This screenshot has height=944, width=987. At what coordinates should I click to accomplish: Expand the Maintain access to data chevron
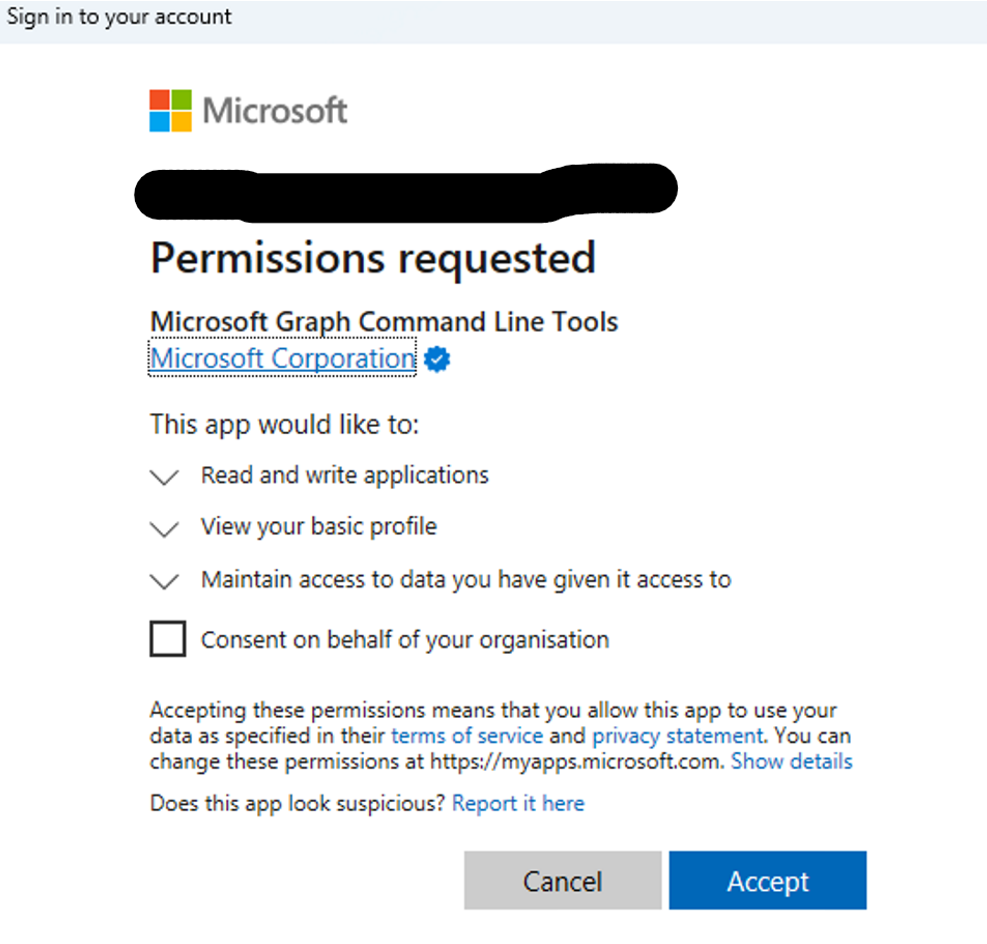click(x=164, y=581)
